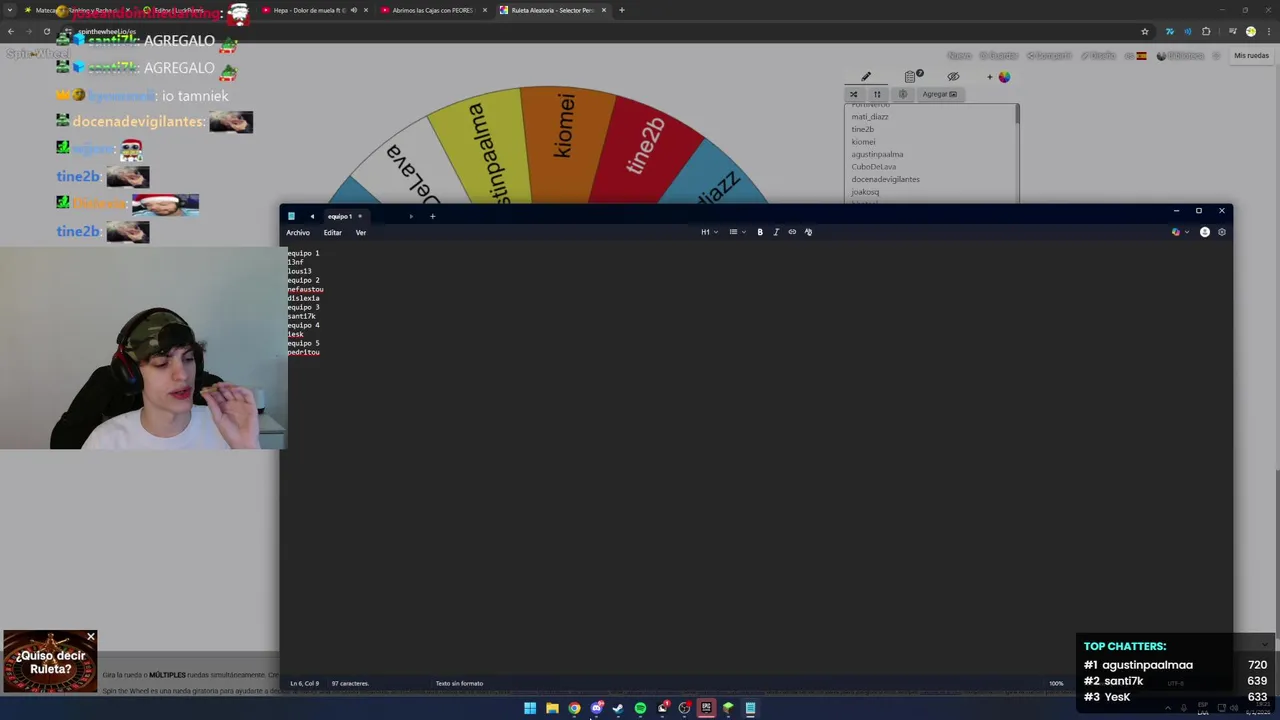Switch to 'Abrimos las Cajas' browser tab
The height and width of the screenshot is (720, 1280).
point(432,10)
